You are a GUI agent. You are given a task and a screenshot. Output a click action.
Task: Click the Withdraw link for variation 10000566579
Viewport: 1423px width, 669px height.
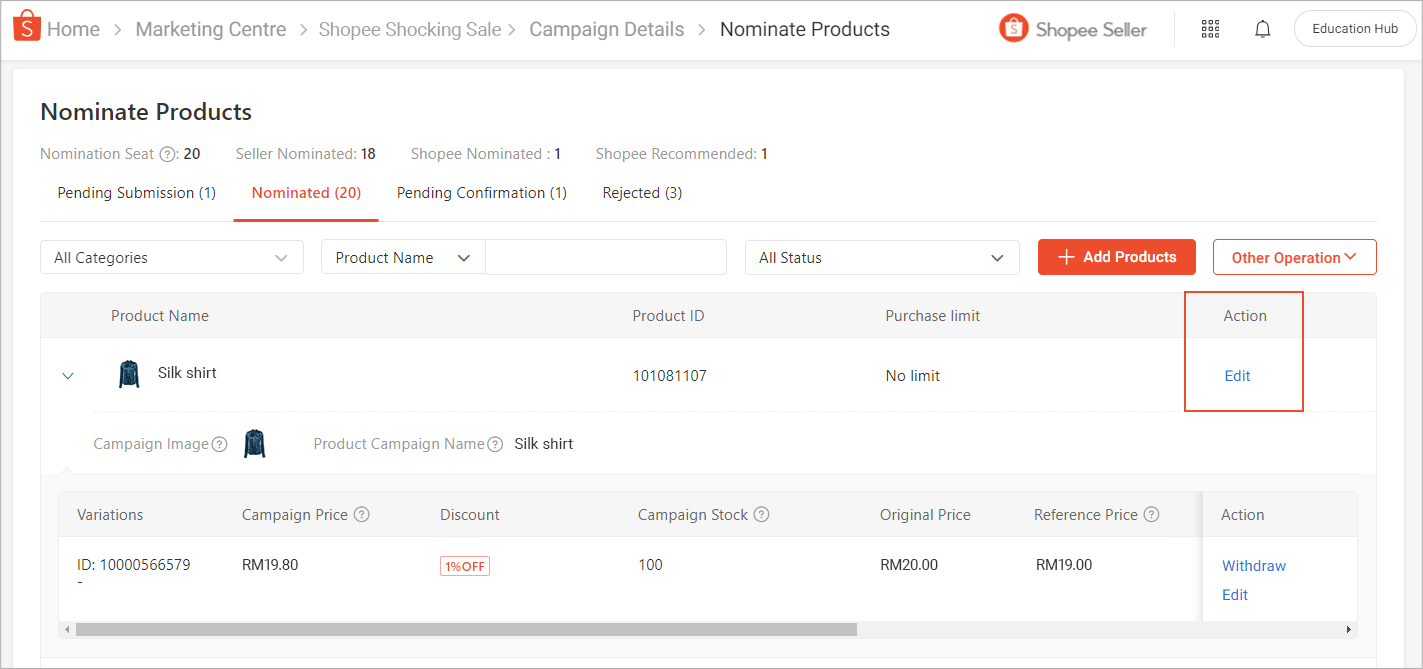point(1253,565)
